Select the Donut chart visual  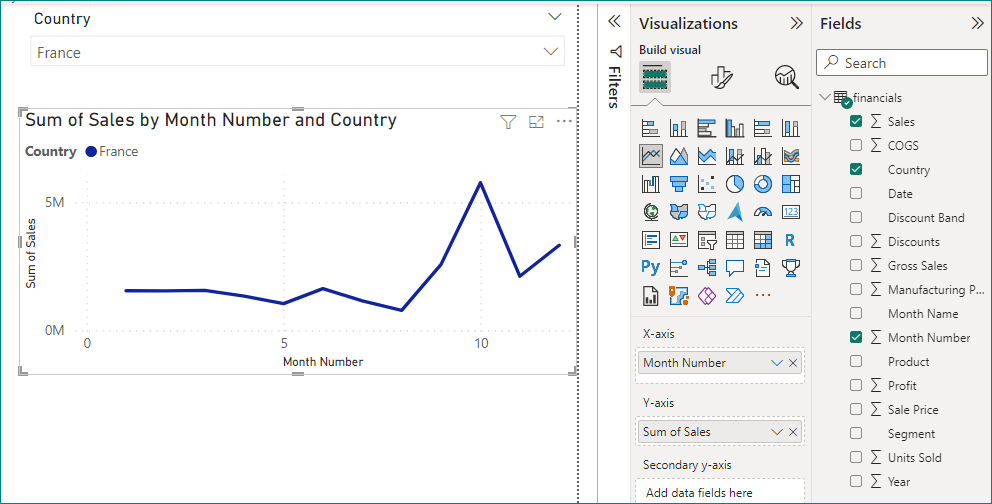coord(763,184)
